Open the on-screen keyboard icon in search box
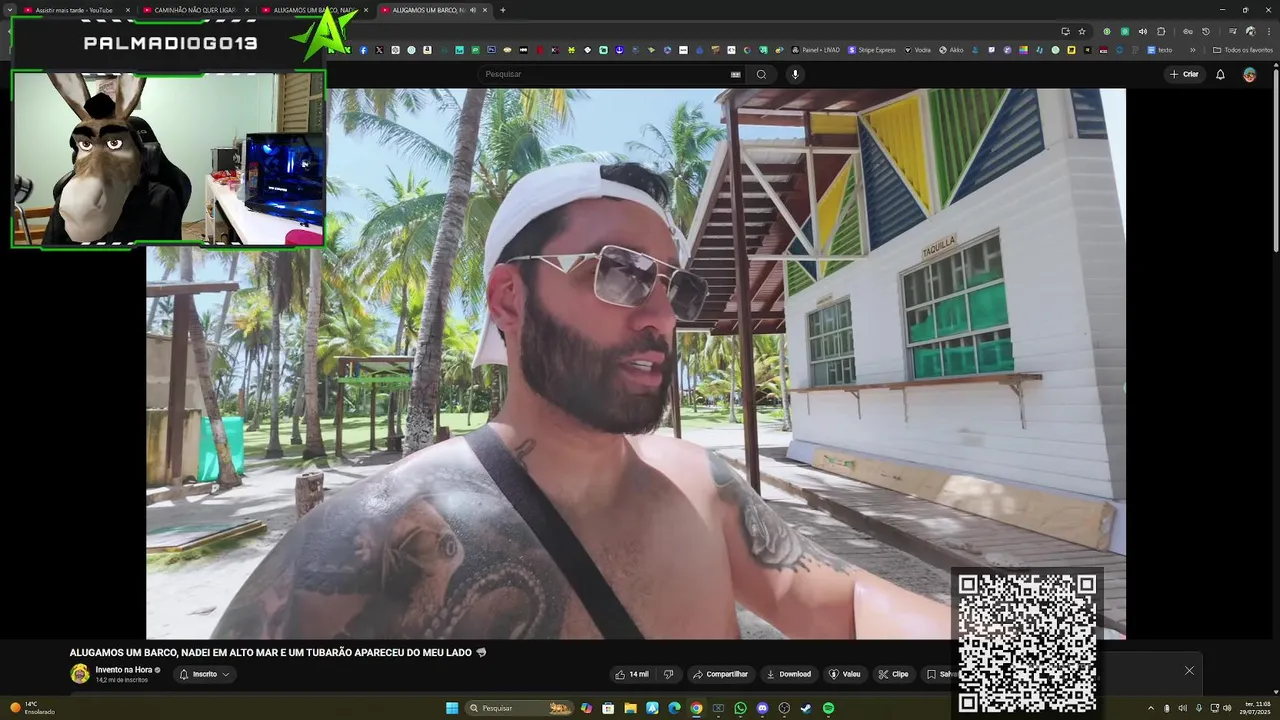The width and height of the screenshot is (1280, 720). click(735, 74)
